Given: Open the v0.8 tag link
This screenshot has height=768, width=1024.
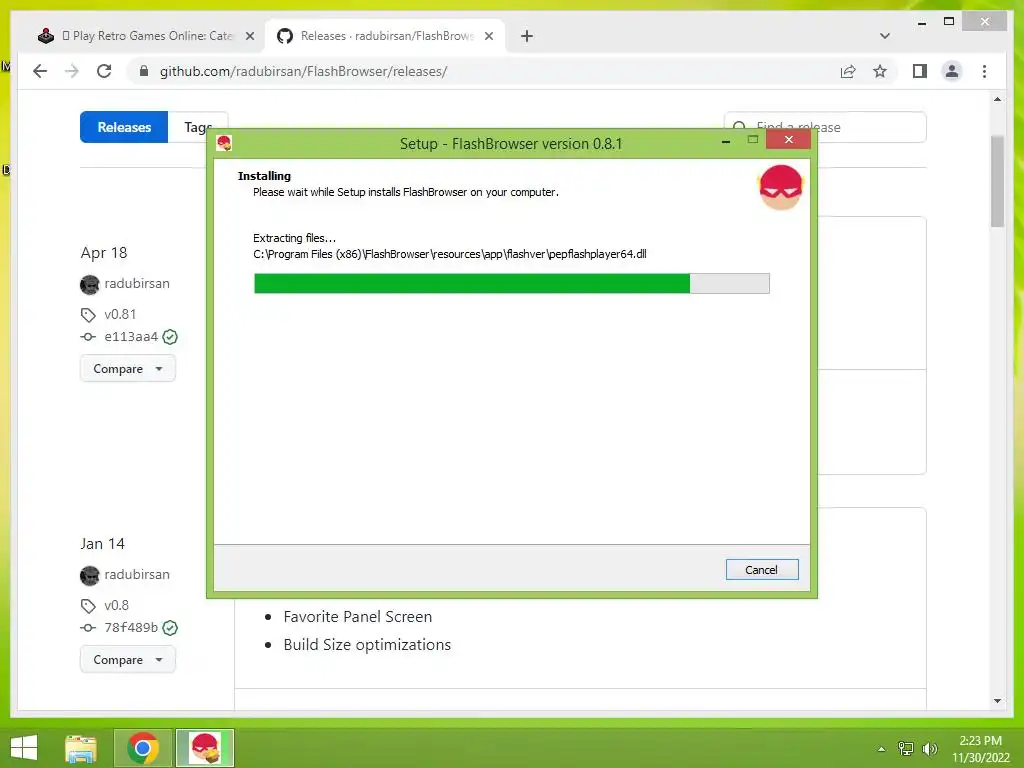Looking at the screenshot, I should click(x=116, y=605).
